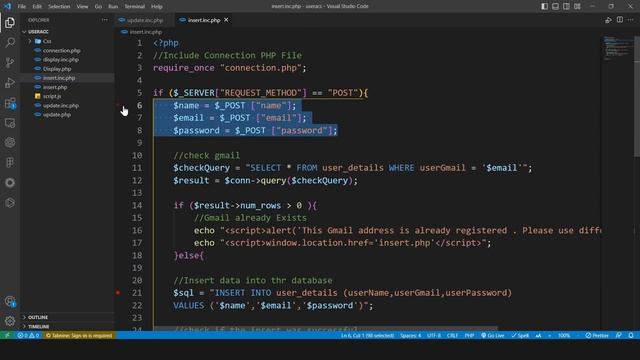The image size is (640, 360).
Task: Change indentation via Spaces: 4
Action: 410,336
